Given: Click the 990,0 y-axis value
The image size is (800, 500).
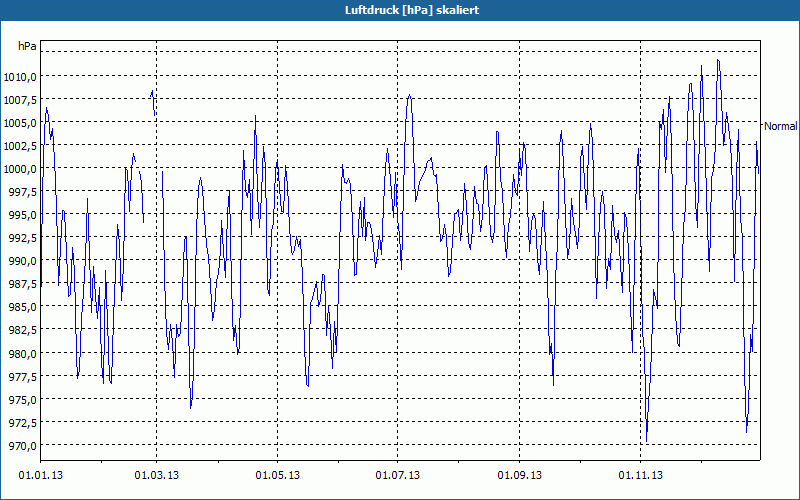Looking at the screenshot, I should pyautogui.click(x=23, y=261).
